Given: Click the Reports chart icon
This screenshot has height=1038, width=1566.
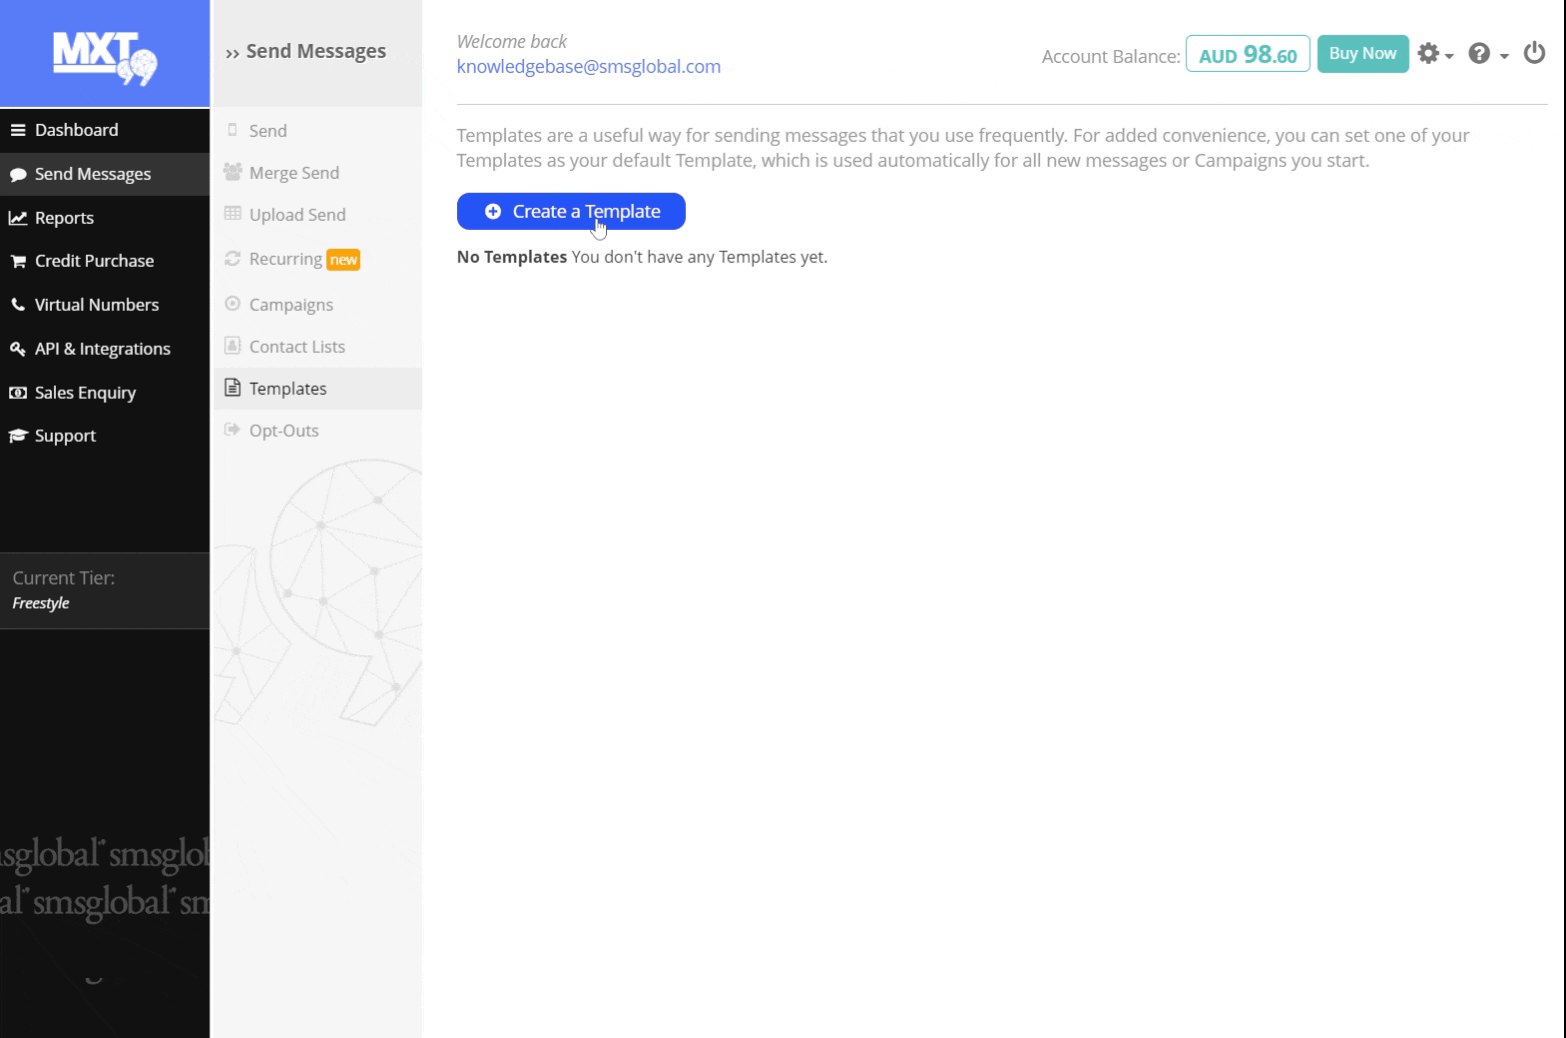Looking at the screenshot, I should click(18, 218).
